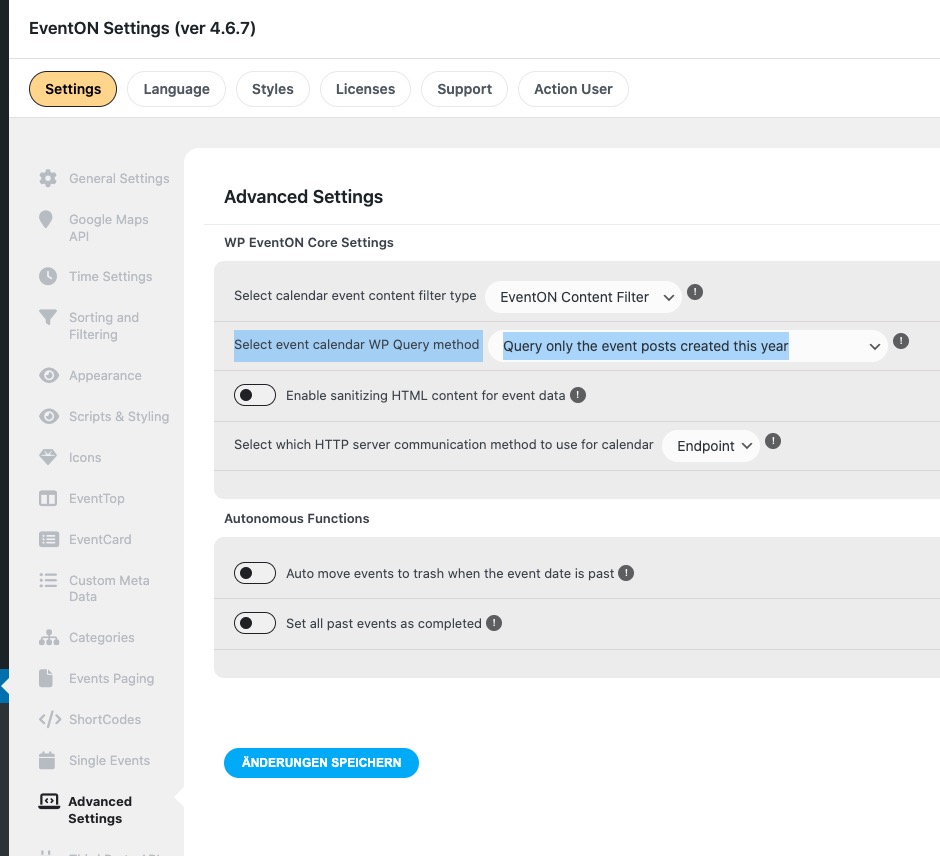
Task: Click the Categories hierarchy icon
Action: tap(49, 637)
